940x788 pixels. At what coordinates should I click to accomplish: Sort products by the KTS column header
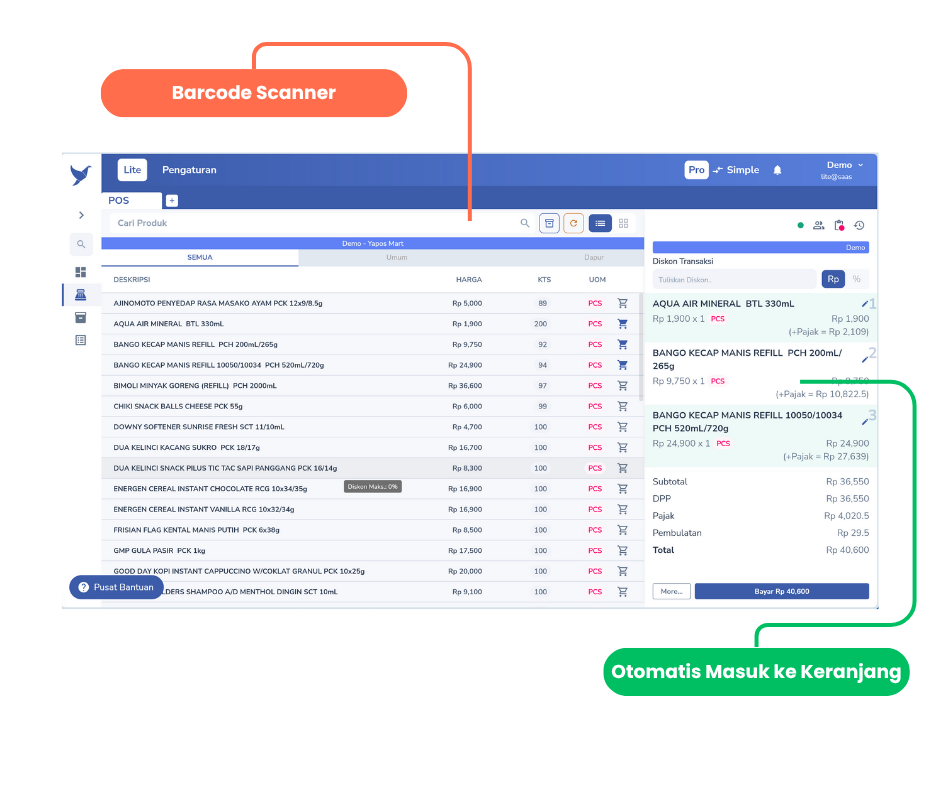[x=544, y=280]
